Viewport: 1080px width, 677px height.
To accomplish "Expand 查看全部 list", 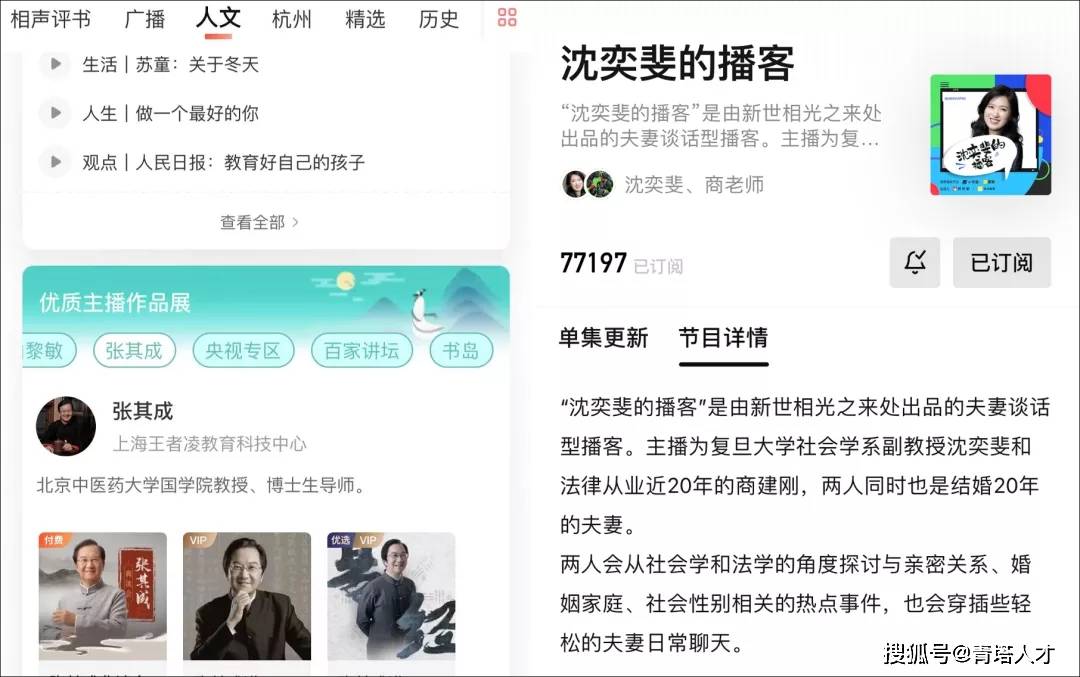I will pyautogui.click(x=259, y=222).
